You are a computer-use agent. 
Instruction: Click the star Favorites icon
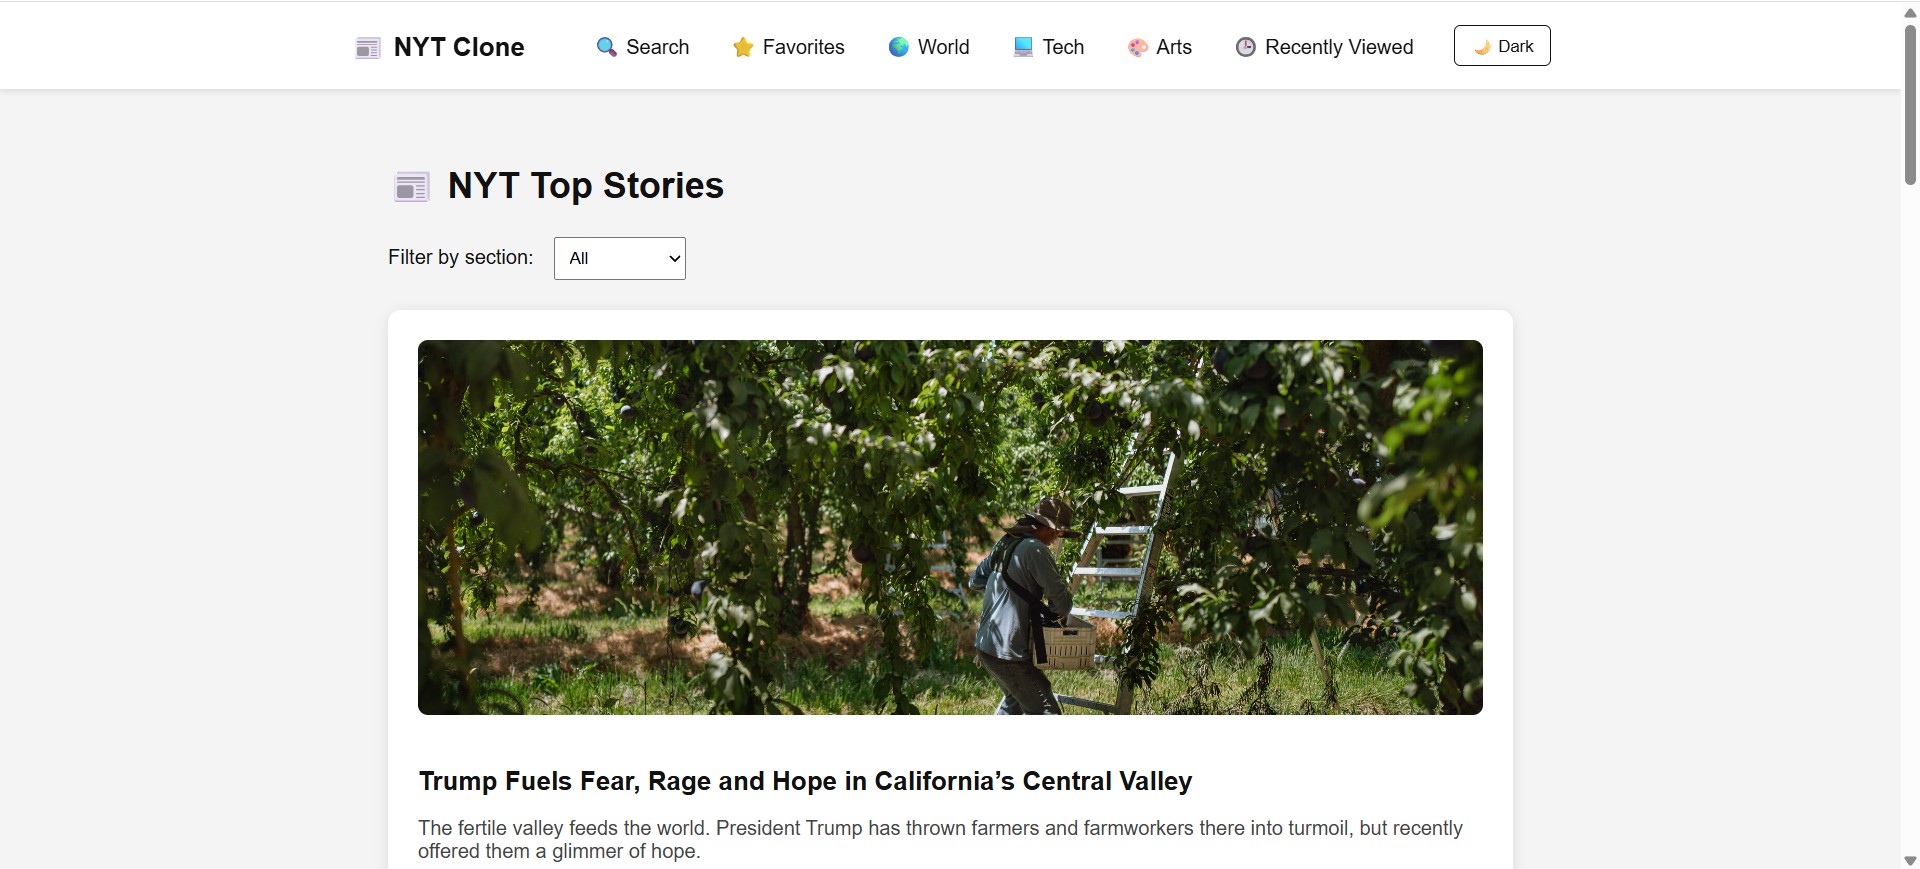click(x=743, y=47)
